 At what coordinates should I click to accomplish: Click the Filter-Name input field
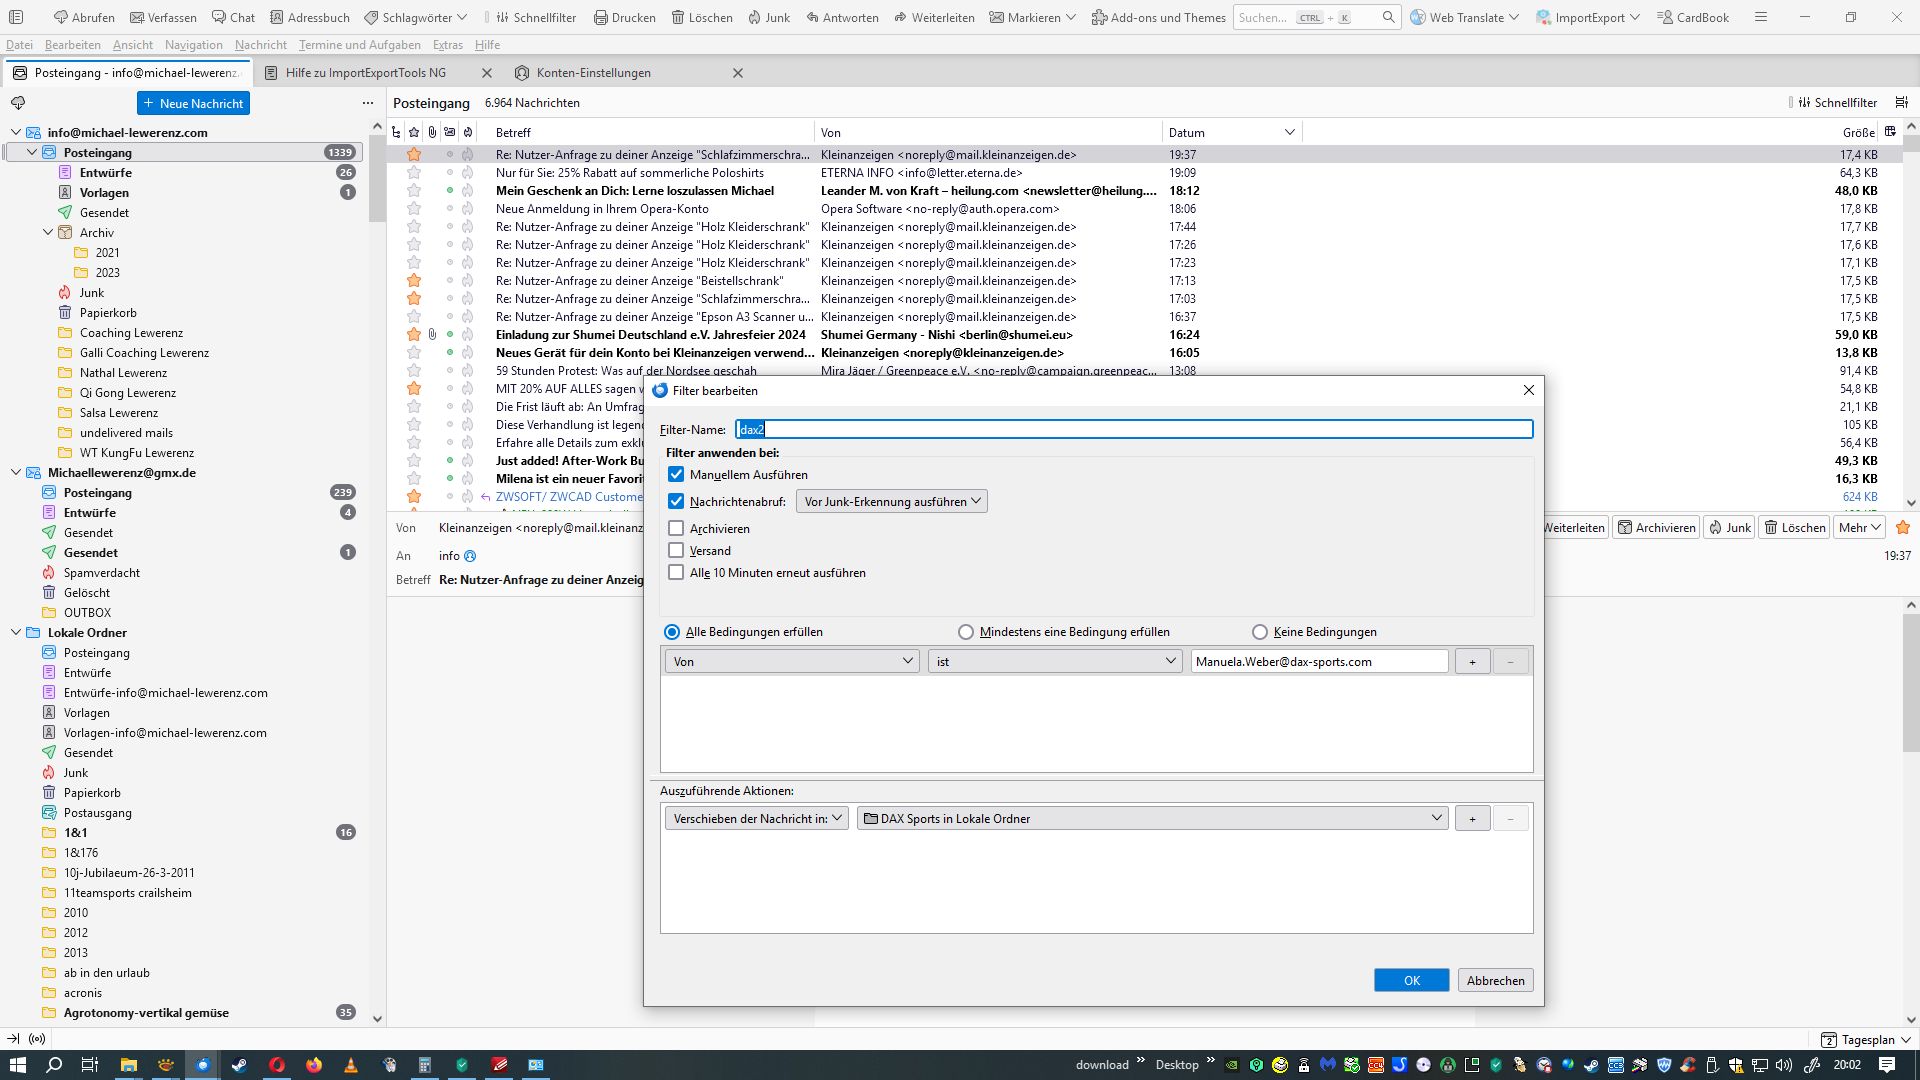point(1133,429)
